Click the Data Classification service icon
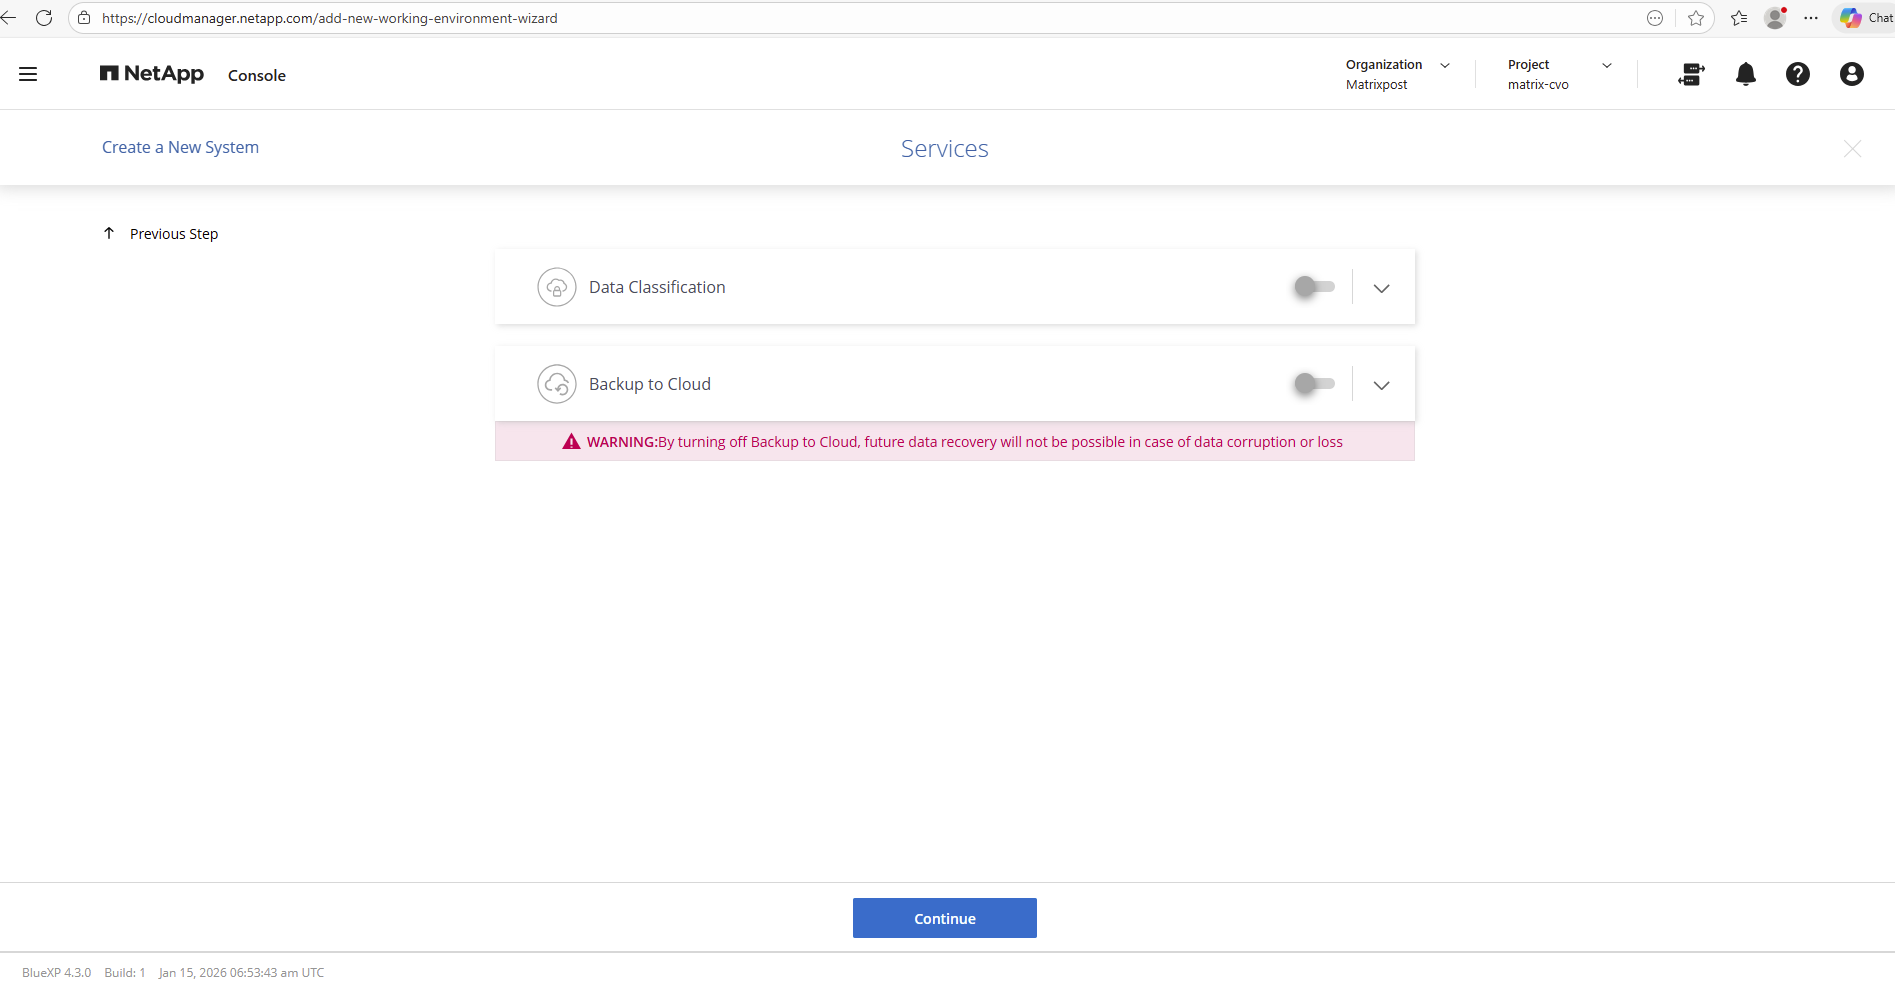The height and width of the screenshot is (990, 1895). (x=557, y=287)
